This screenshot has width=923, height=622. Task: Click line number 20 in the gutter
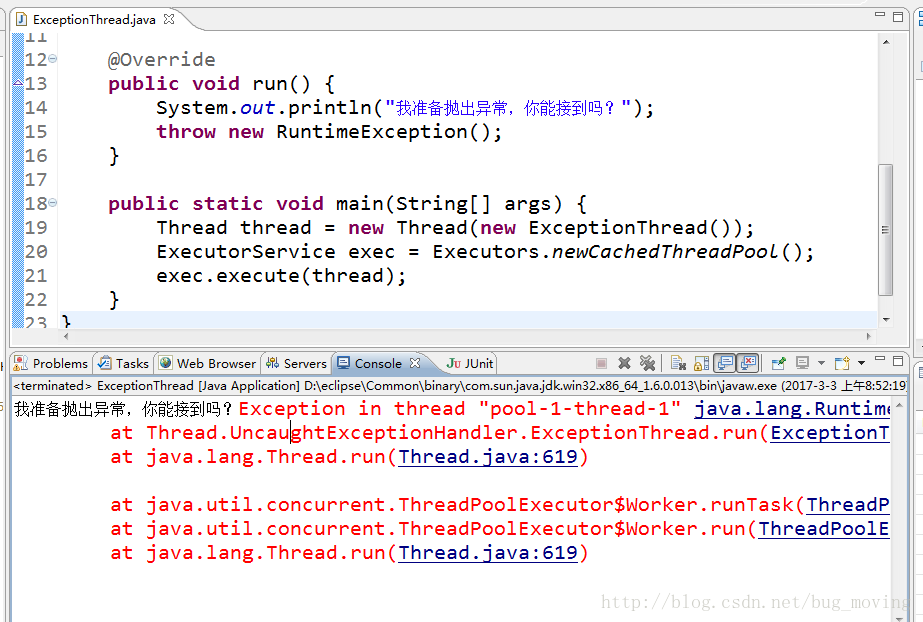pos(36,252)
